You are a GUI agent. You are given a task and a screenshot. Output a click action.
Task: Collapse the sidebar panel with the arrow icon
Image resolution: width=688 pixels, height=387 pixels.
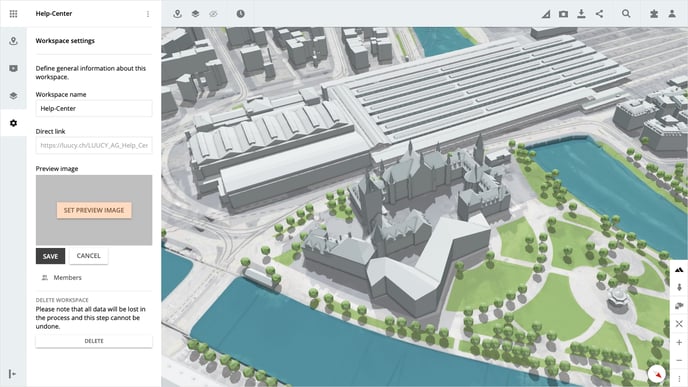click(12, 374)
